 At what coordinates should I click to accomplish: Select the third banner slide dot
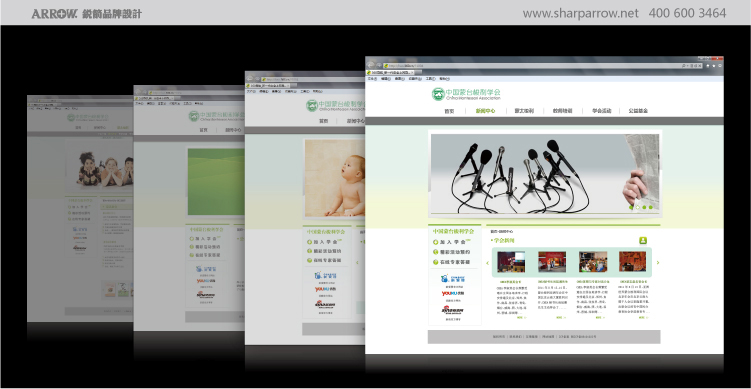point(644,207)
